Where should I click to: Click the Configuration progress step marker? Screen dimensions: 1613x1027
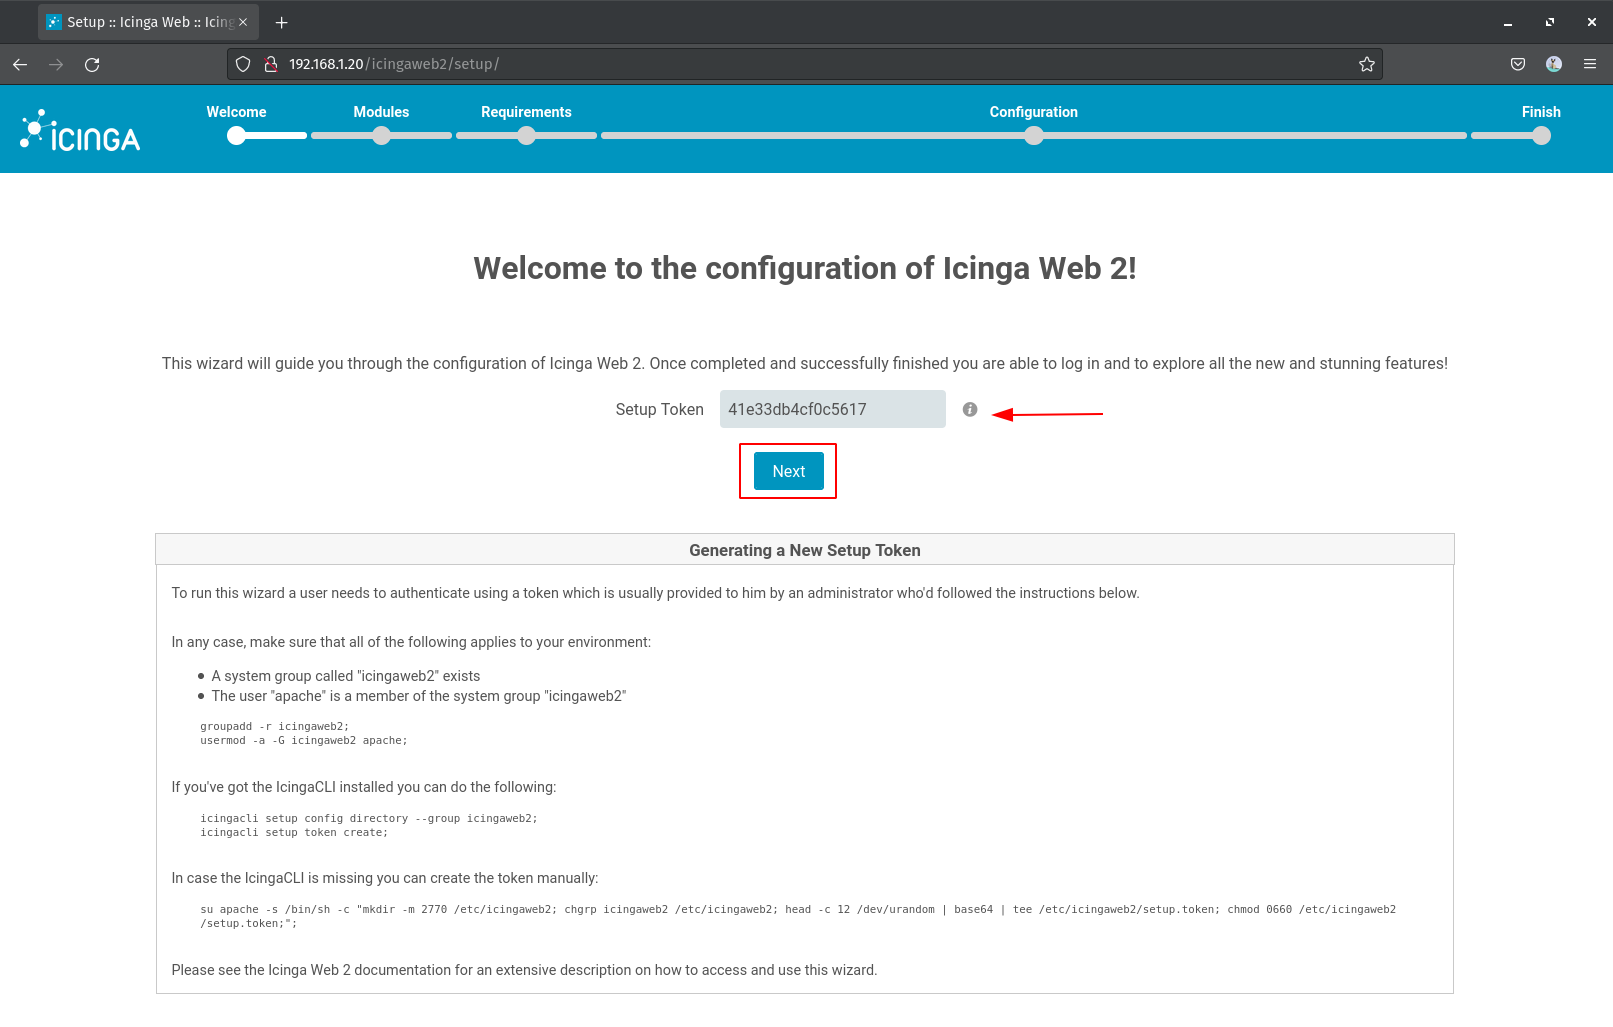click(x=1034, y=136)
